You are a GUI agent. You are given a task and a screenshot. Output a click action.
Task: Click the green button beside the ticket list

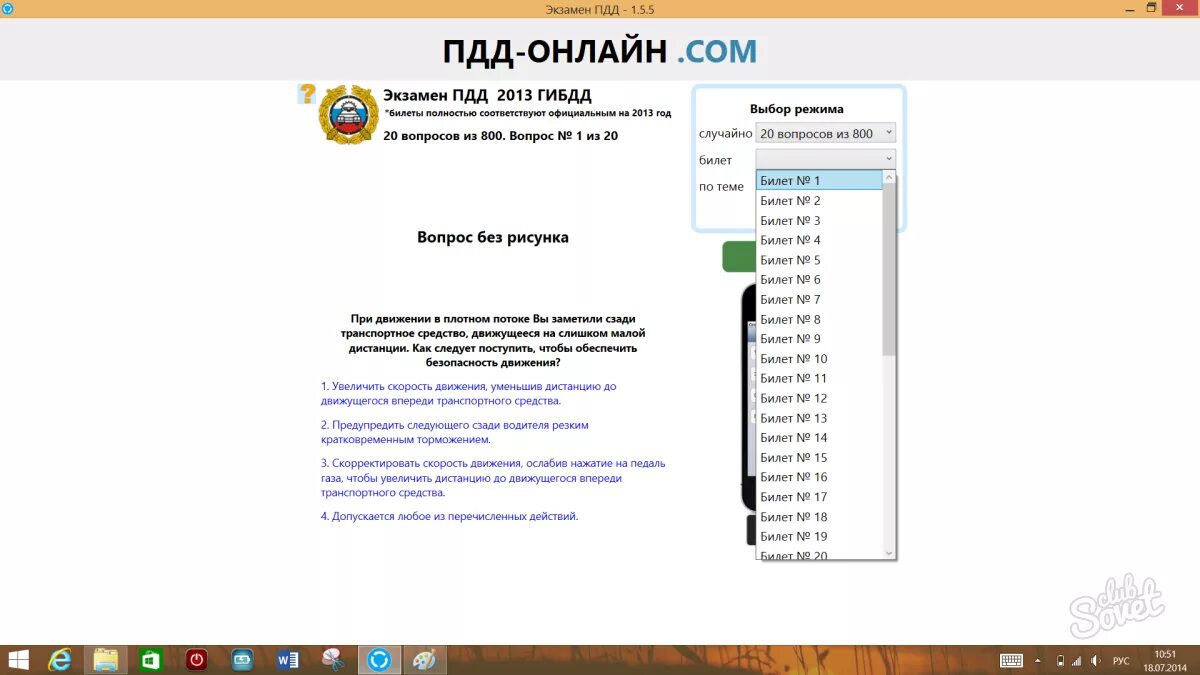tap(738, 257)
